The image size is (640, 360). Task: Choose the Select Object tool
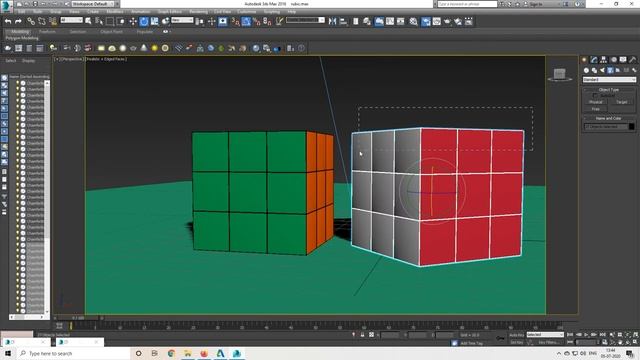(88, 21)
